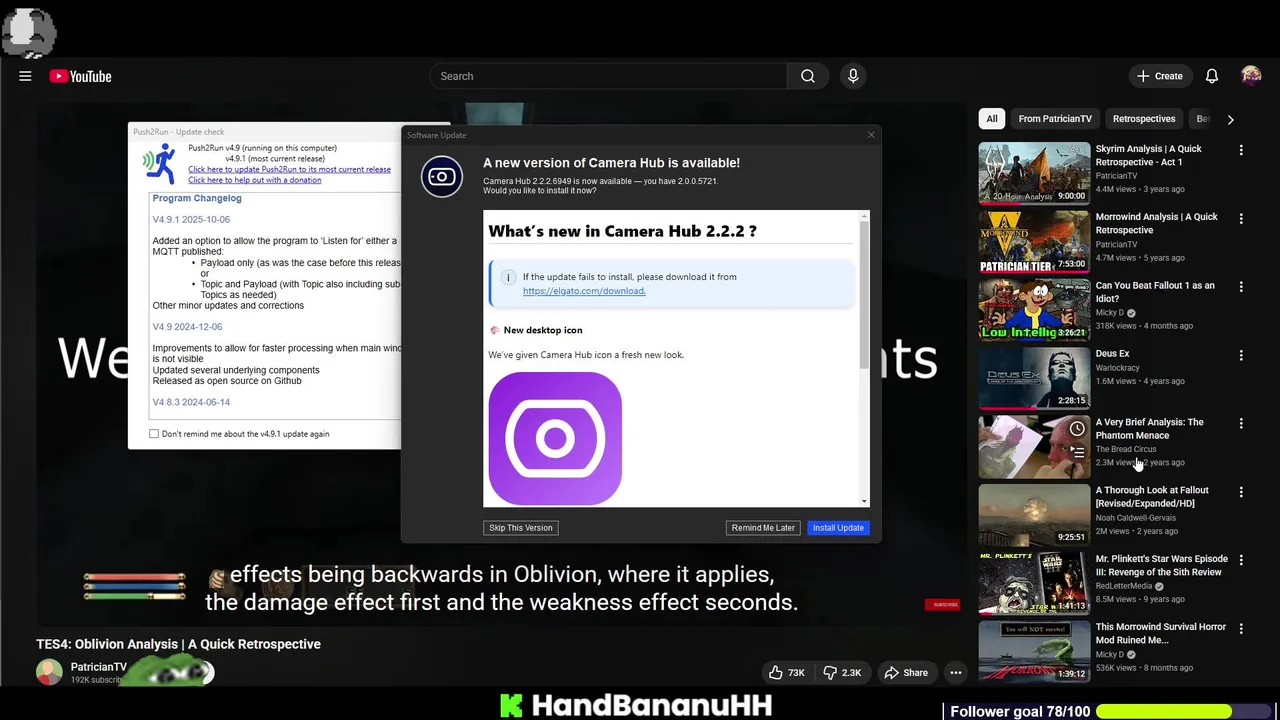Click 'V4.8.3 2024-06-14' changelog heading

(x=191, y=402)
